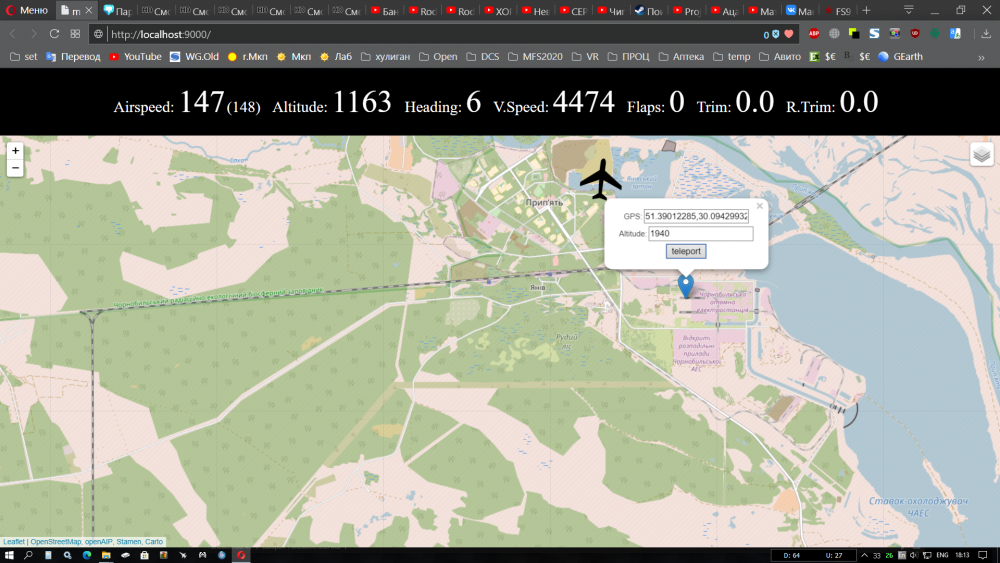Open Windows Start menu
1000x563 pixels.
click(x=9, y=555)
